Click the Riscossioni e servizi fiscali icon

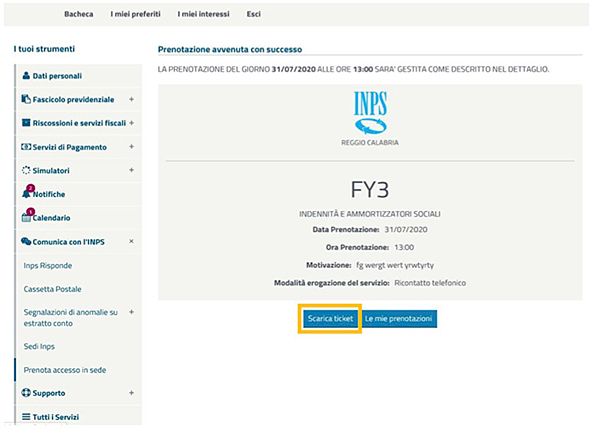[26, 123]
